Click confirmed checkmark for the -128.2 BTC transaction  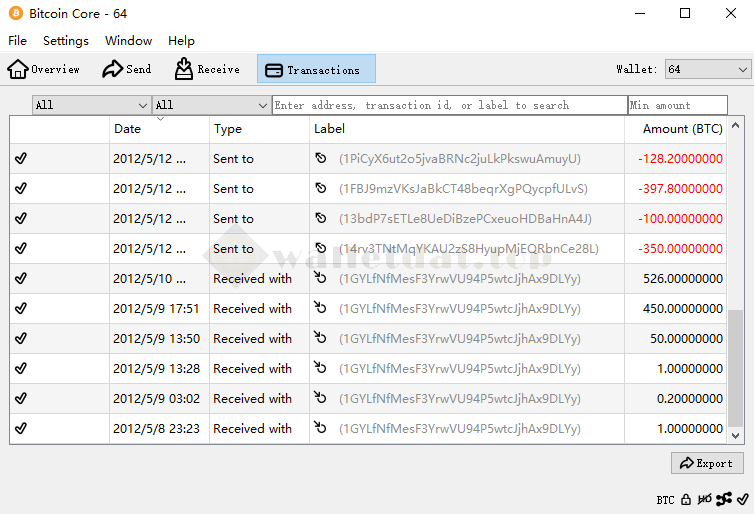click(21, 159)
